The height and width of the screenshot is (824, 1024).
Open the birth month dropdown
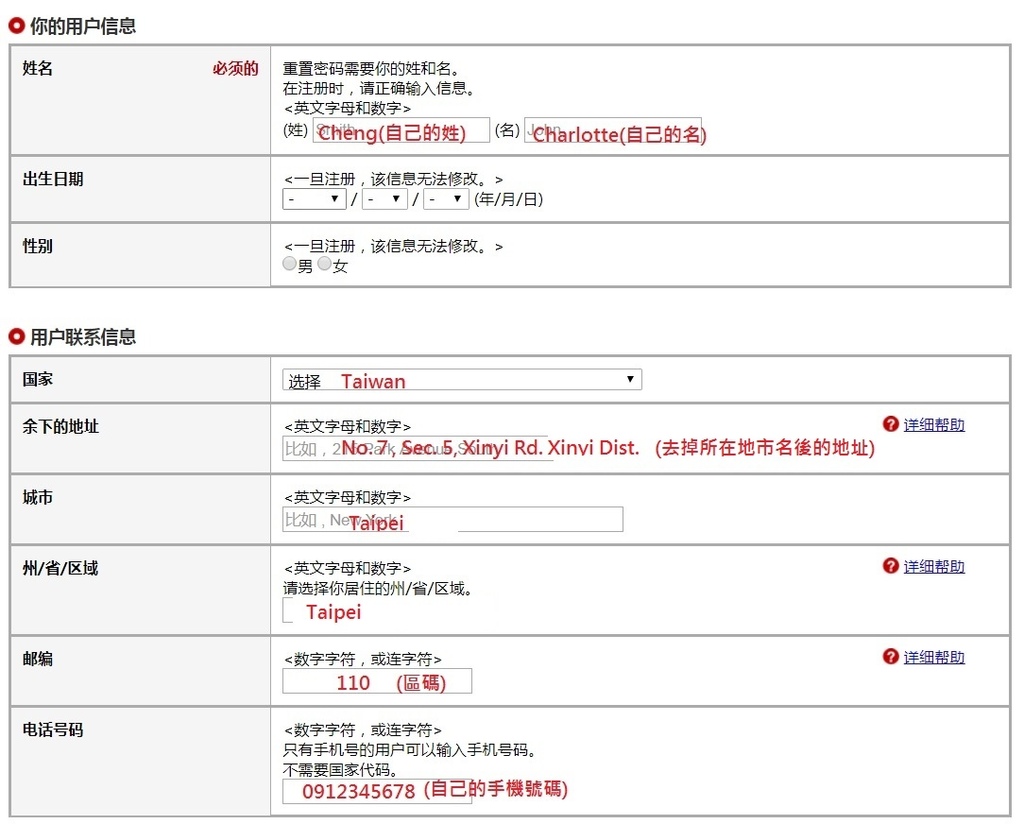(384, 199)
